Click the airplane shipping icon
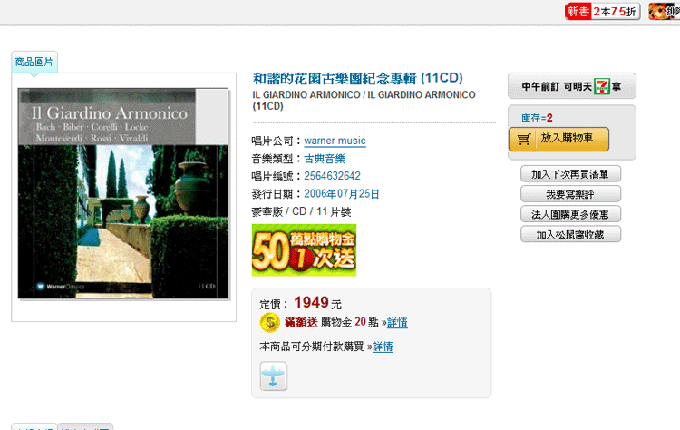This screenshot has height=430, width=680. 273,376
